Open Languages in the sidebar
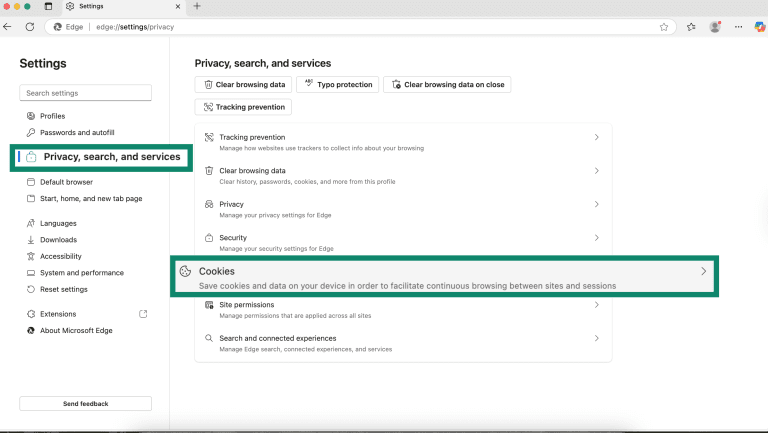Image resolution: width=768 pixels, height=433 pixels. tap(58, 223)
